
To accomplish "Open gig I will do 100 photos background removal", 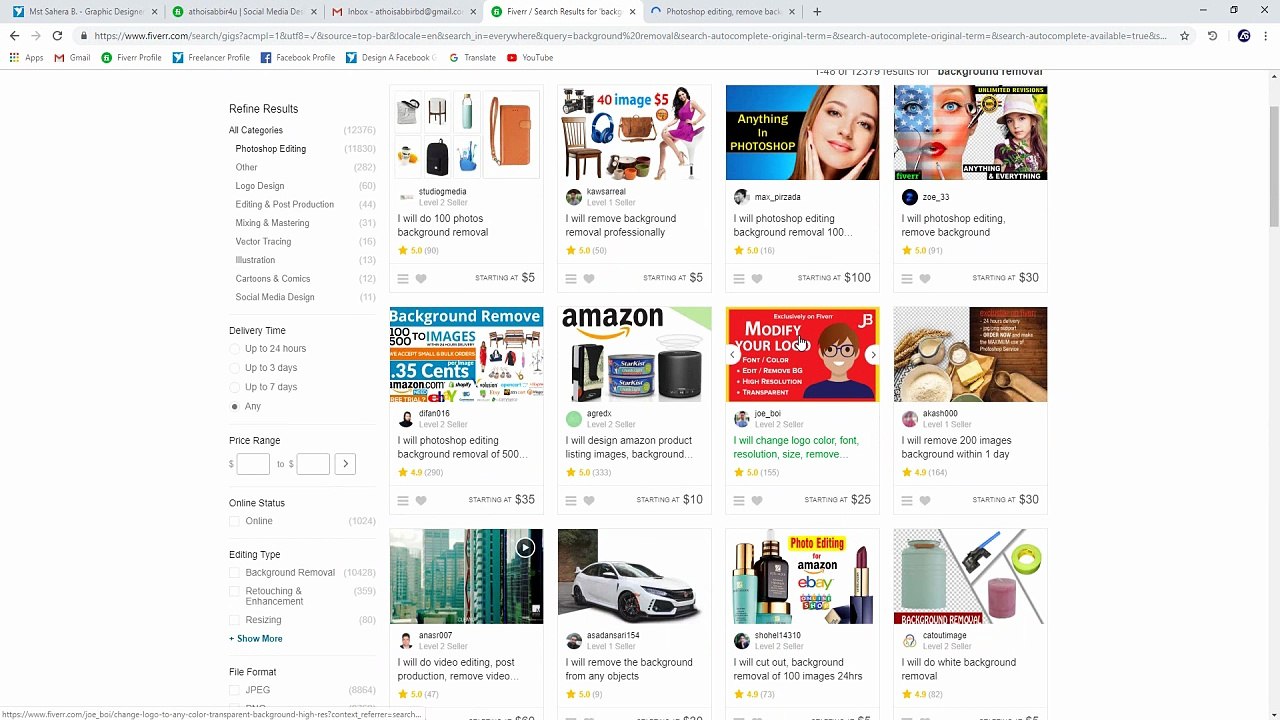I will point(442,225).
